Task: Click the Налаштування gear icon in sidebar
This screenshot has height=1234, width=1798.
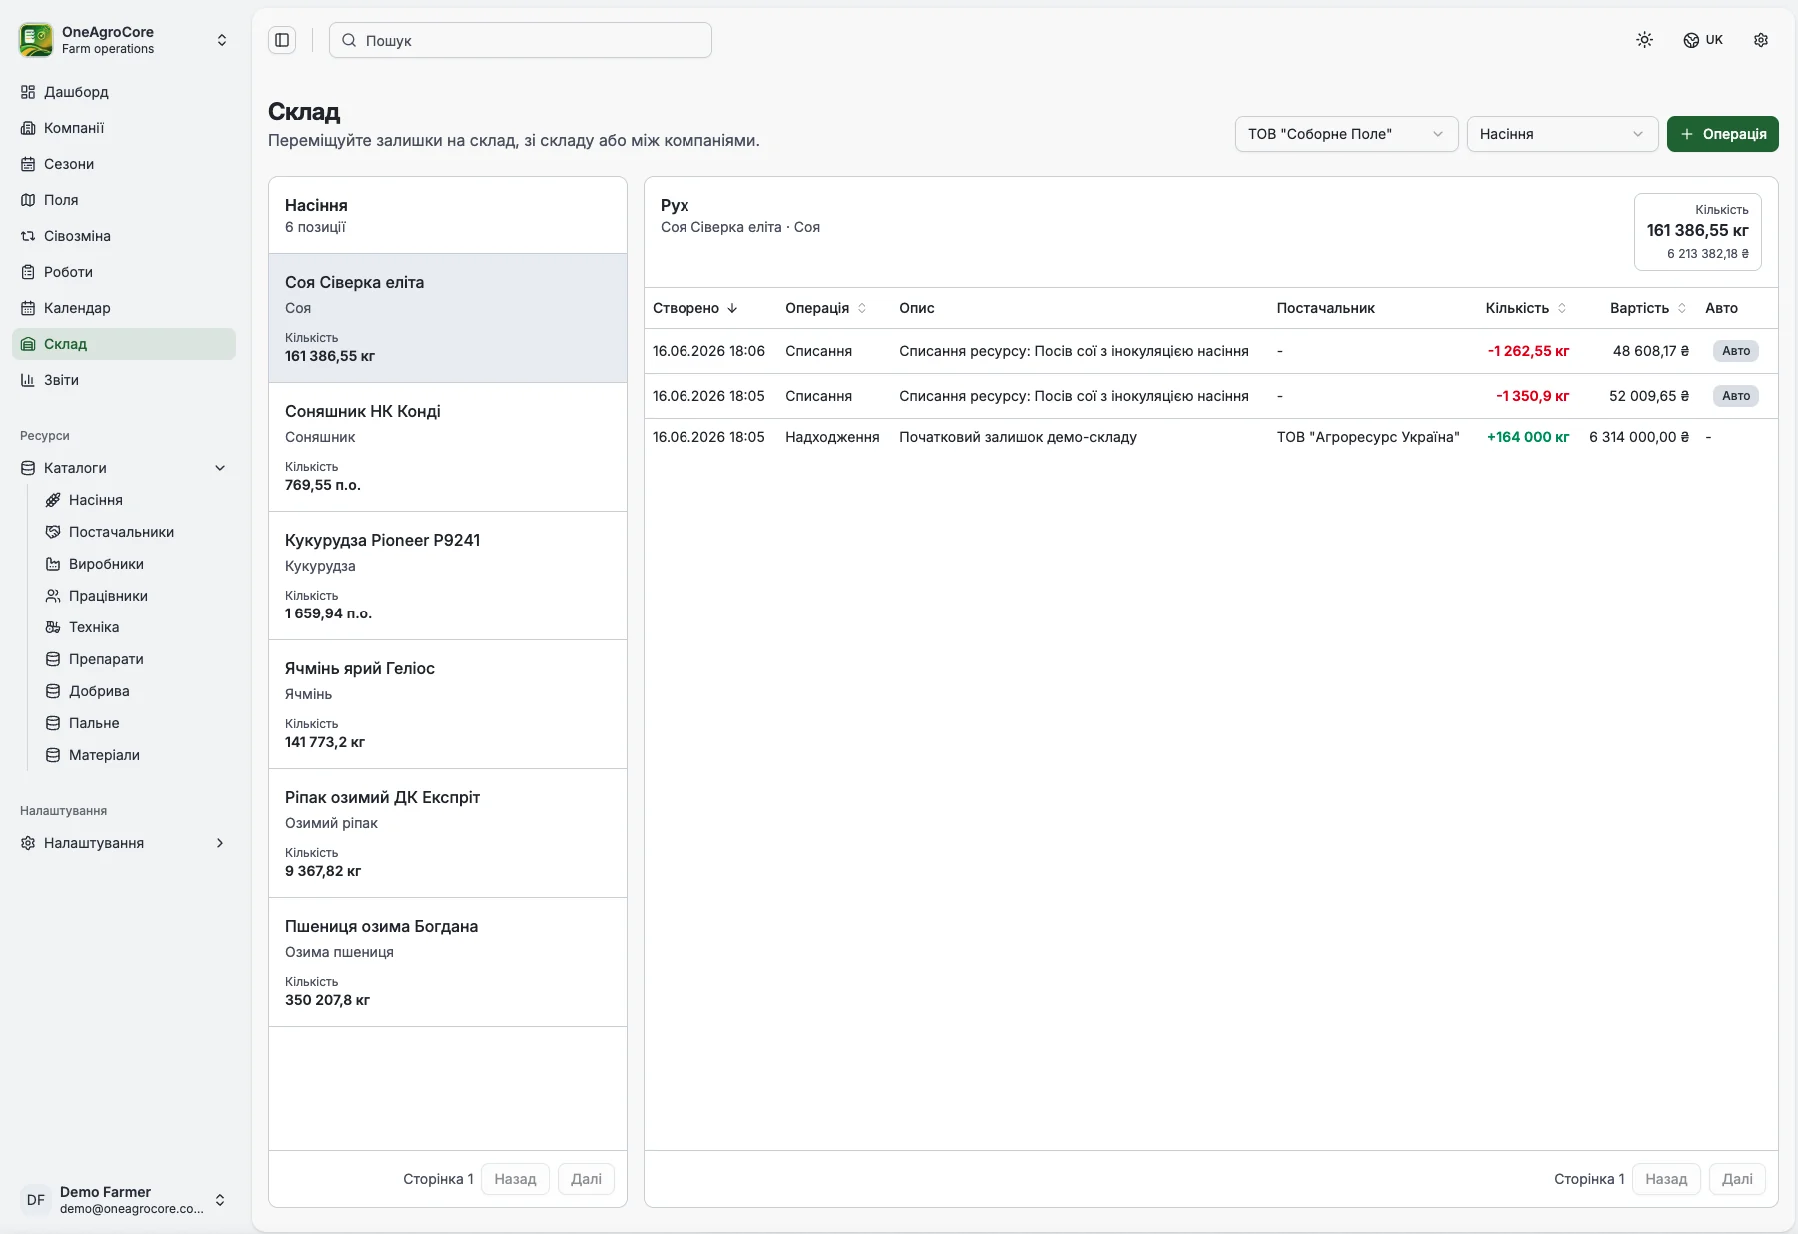Action: pos(28,843)
